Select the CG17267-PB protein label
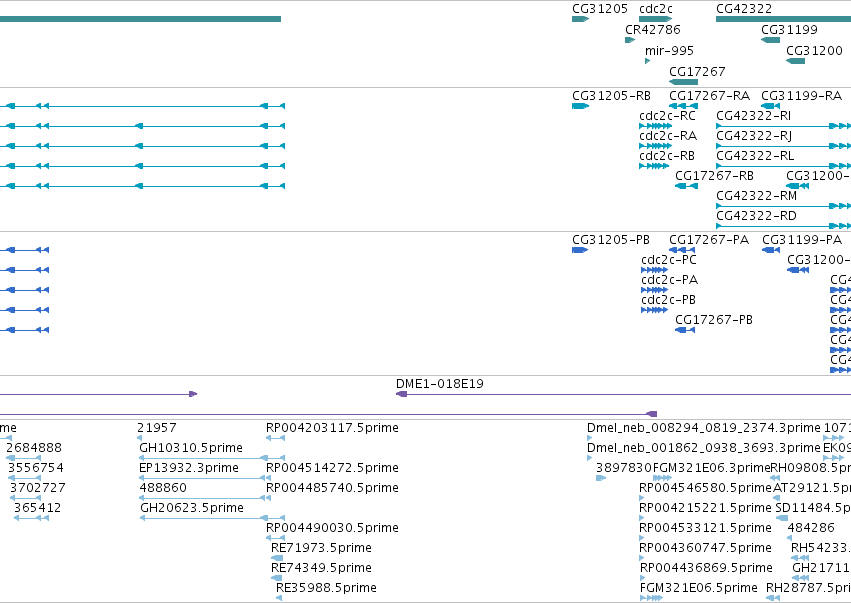The height and width of the screenshot is (603, 851). [714, 320]
